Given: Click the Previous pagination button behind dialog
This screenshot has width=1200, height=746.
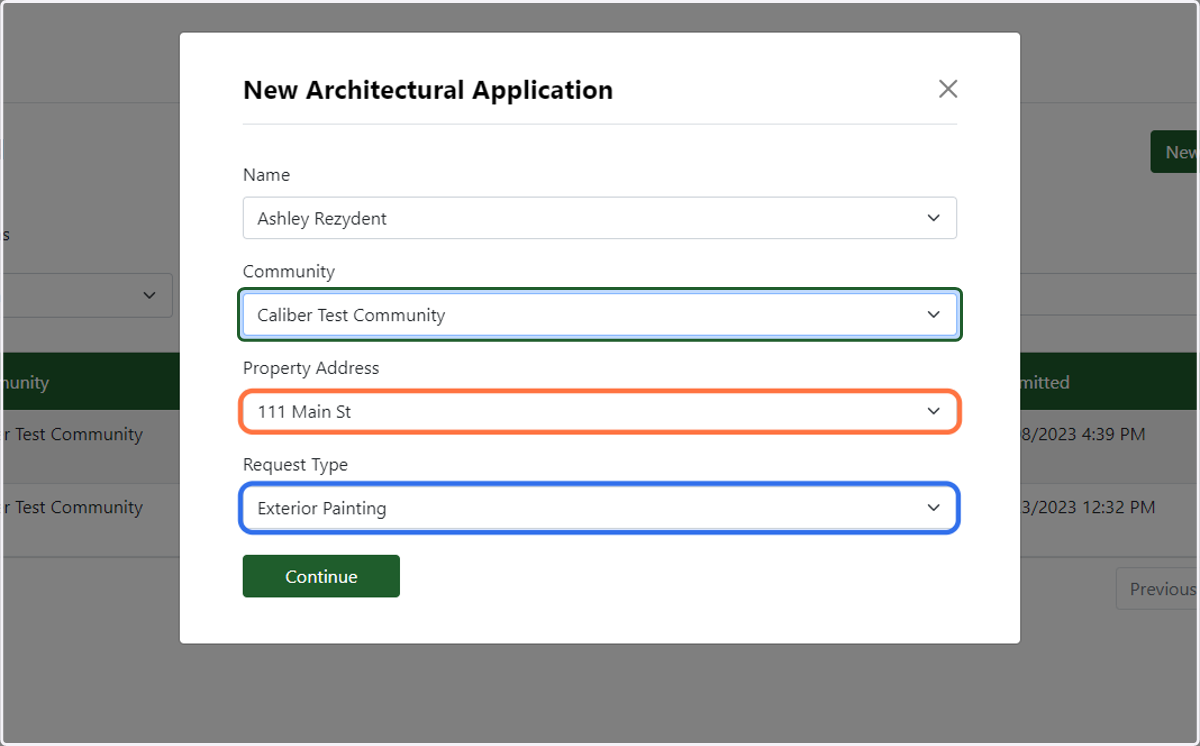Looking at the screenshot, I should [1158, 589].
